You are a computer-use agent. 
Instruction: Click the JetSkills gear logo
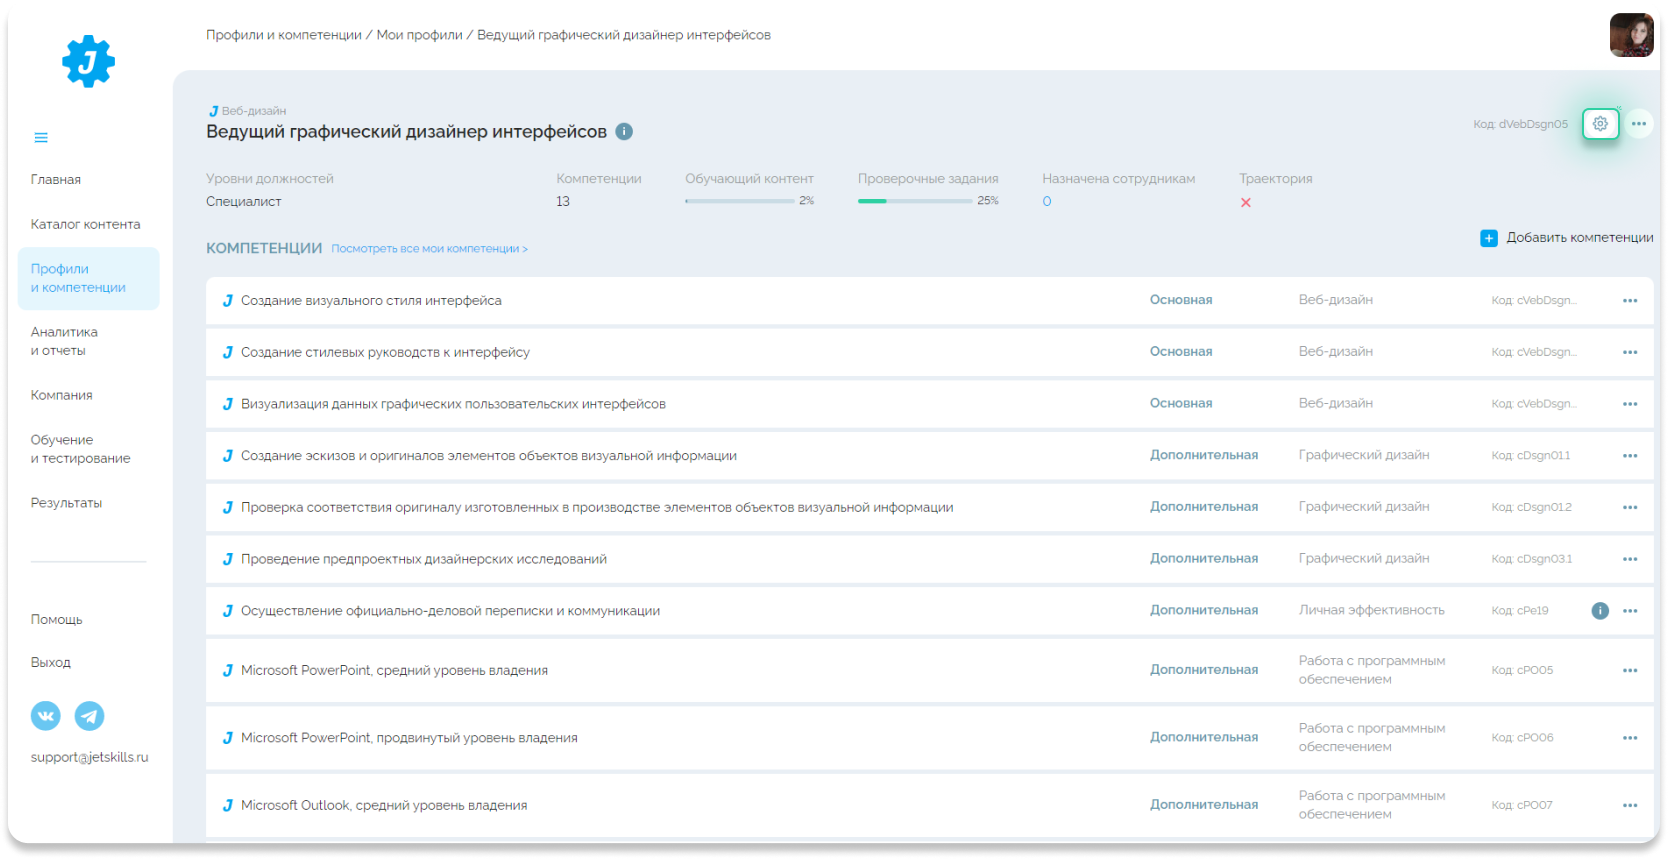pyautogui.click(x=88, y=62)
